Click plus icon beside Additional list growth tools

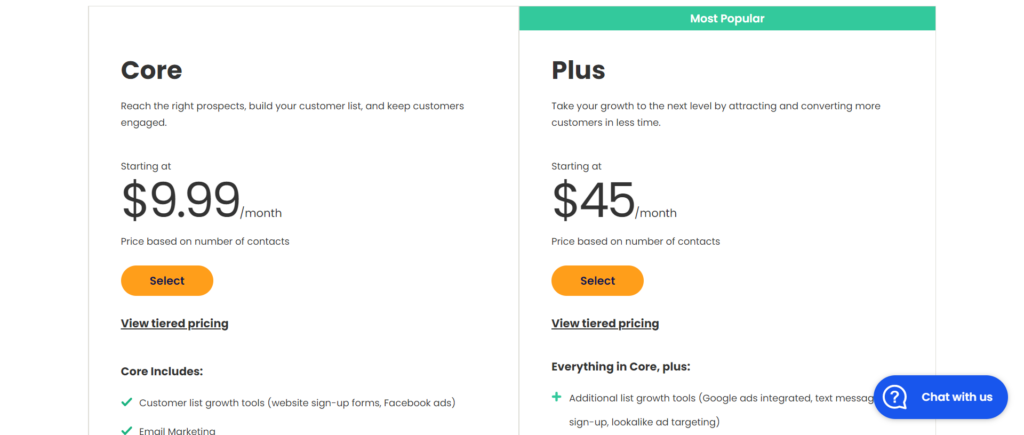(x=556, y=396)
